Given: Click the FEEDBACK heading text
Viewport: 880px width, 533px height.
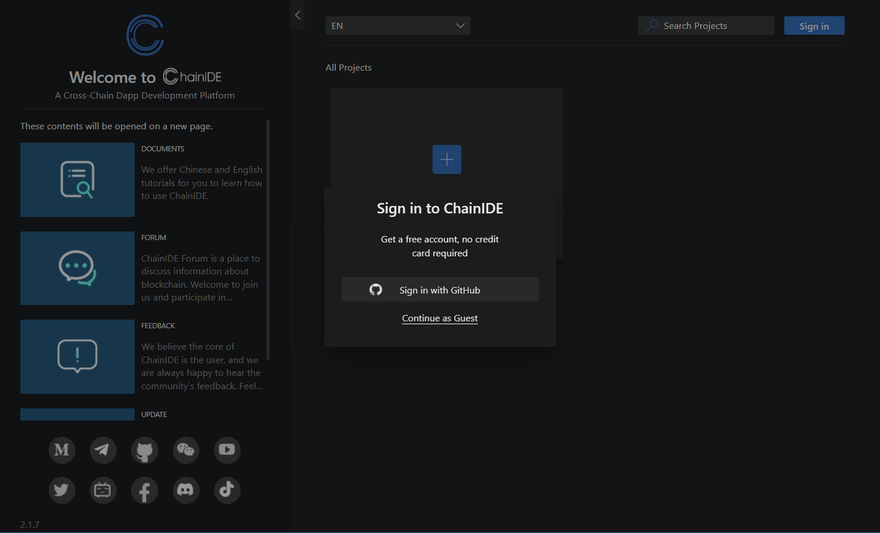Looking at the screenshot, I should (158, 325).
